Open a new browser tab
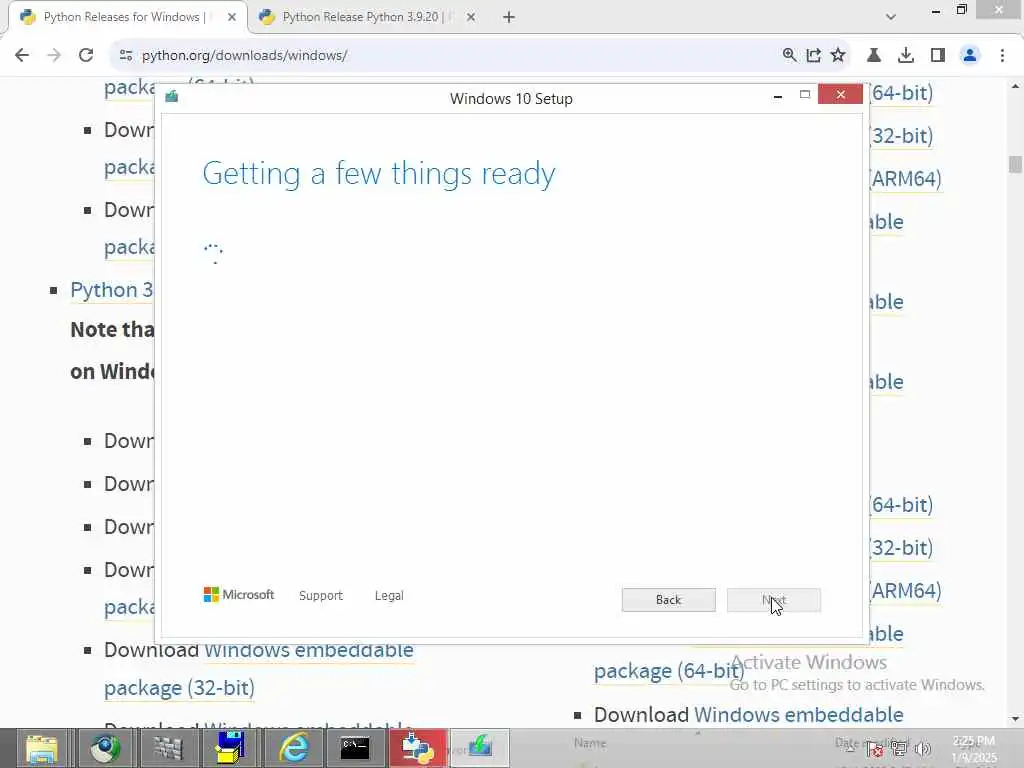Screen dimensions: 1024x768 tap(509, 18)
